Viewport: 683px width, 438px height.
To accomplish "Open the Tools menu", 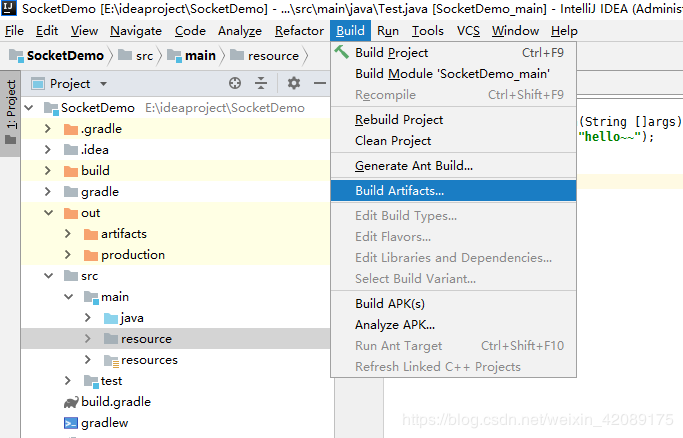I will (428, 31).
